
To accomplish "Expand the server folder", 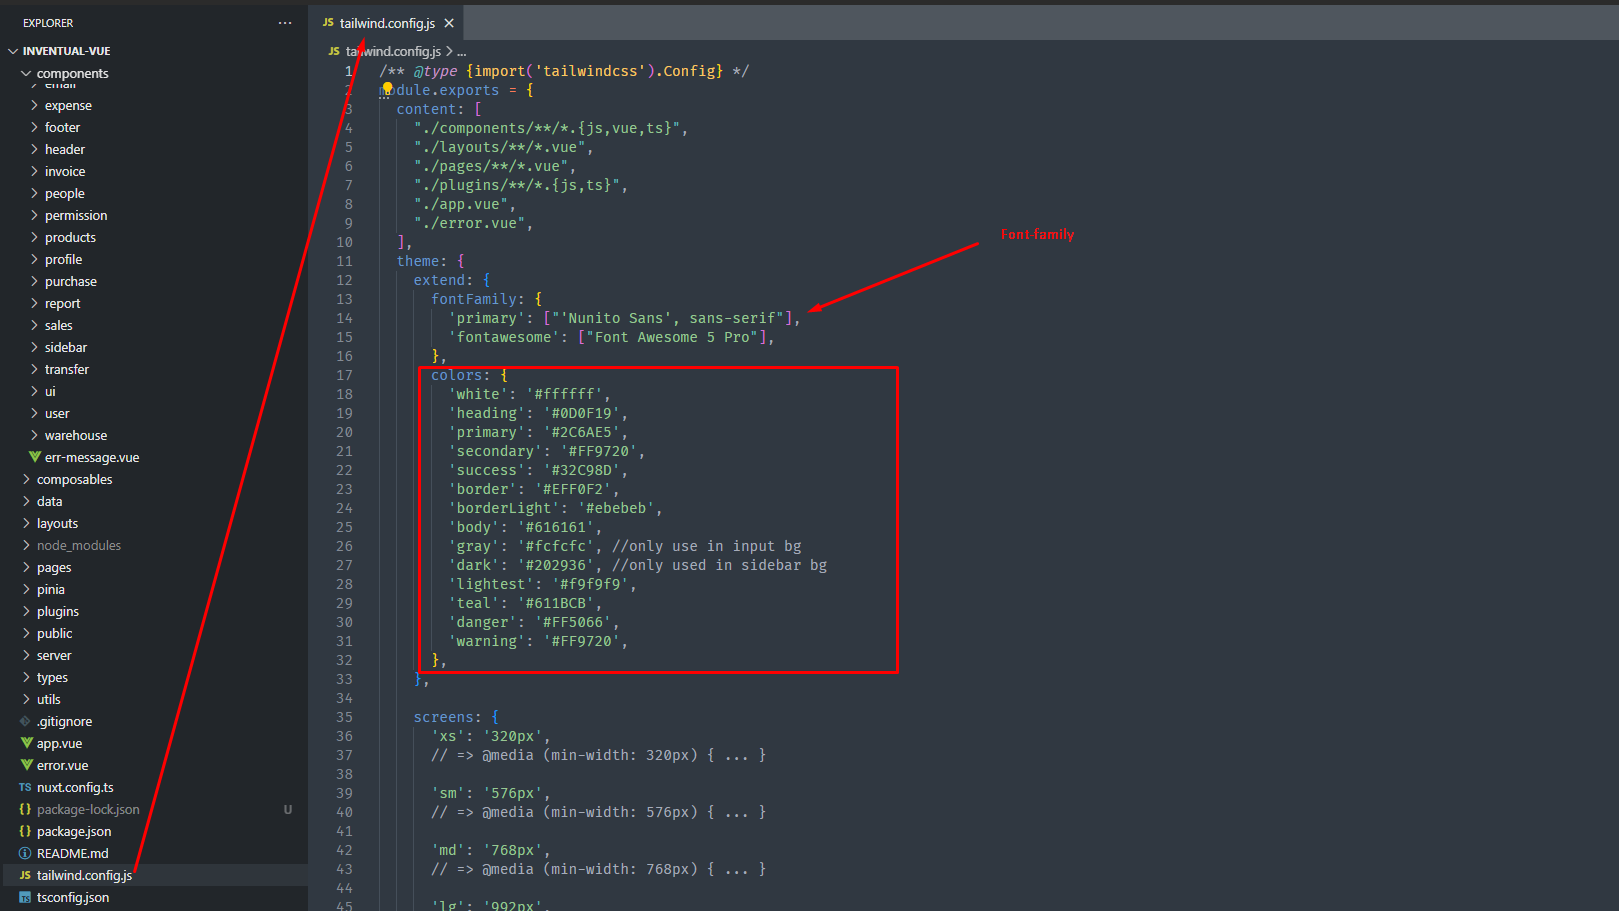I will click(54, 655).
